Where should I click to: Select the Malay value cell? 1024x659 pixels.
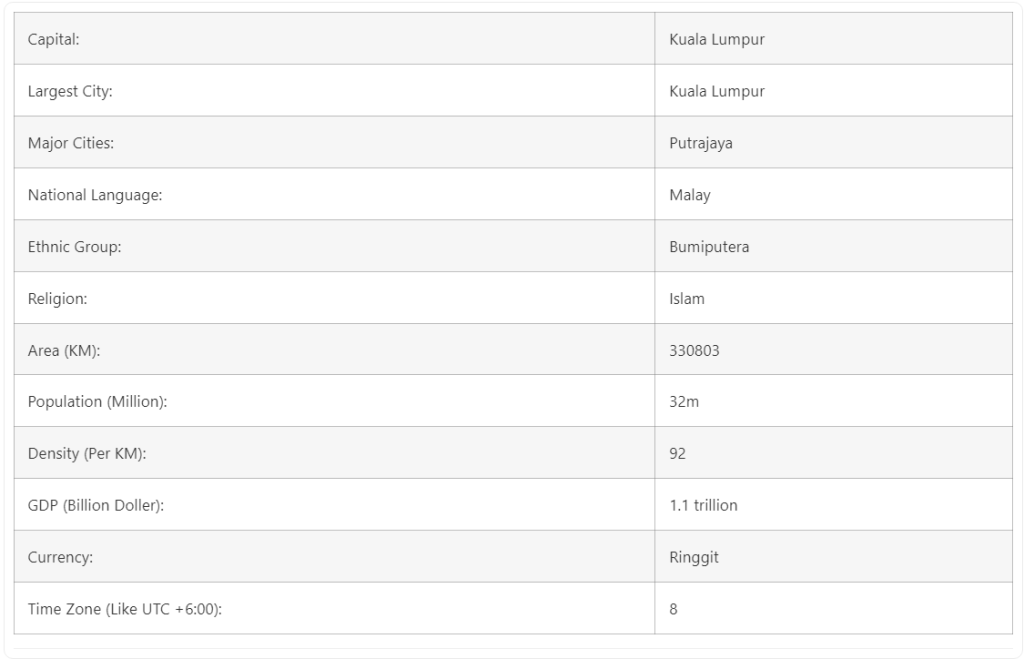[x=689, y=195]
